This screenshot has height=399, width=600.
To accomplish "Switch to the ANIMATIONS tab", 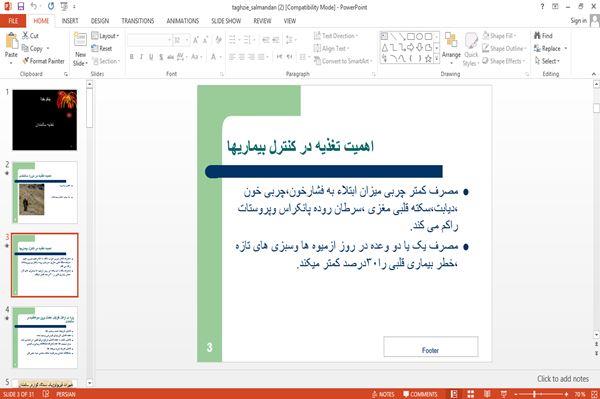I will (183, 21).
